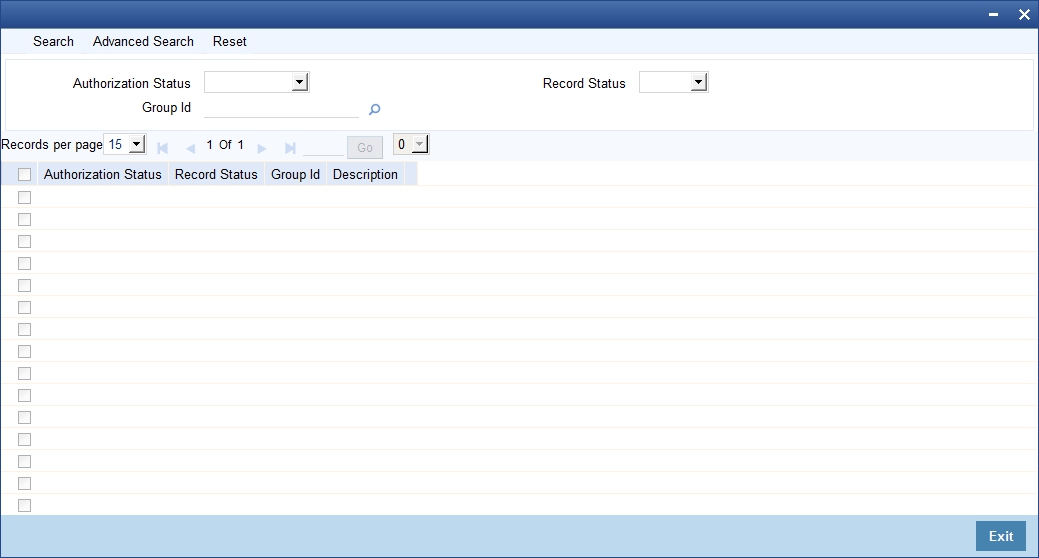This screenshot has width=1039, height=558.
Task: Tick the last row checkbox in results table
Action: (x=25, y=506)
